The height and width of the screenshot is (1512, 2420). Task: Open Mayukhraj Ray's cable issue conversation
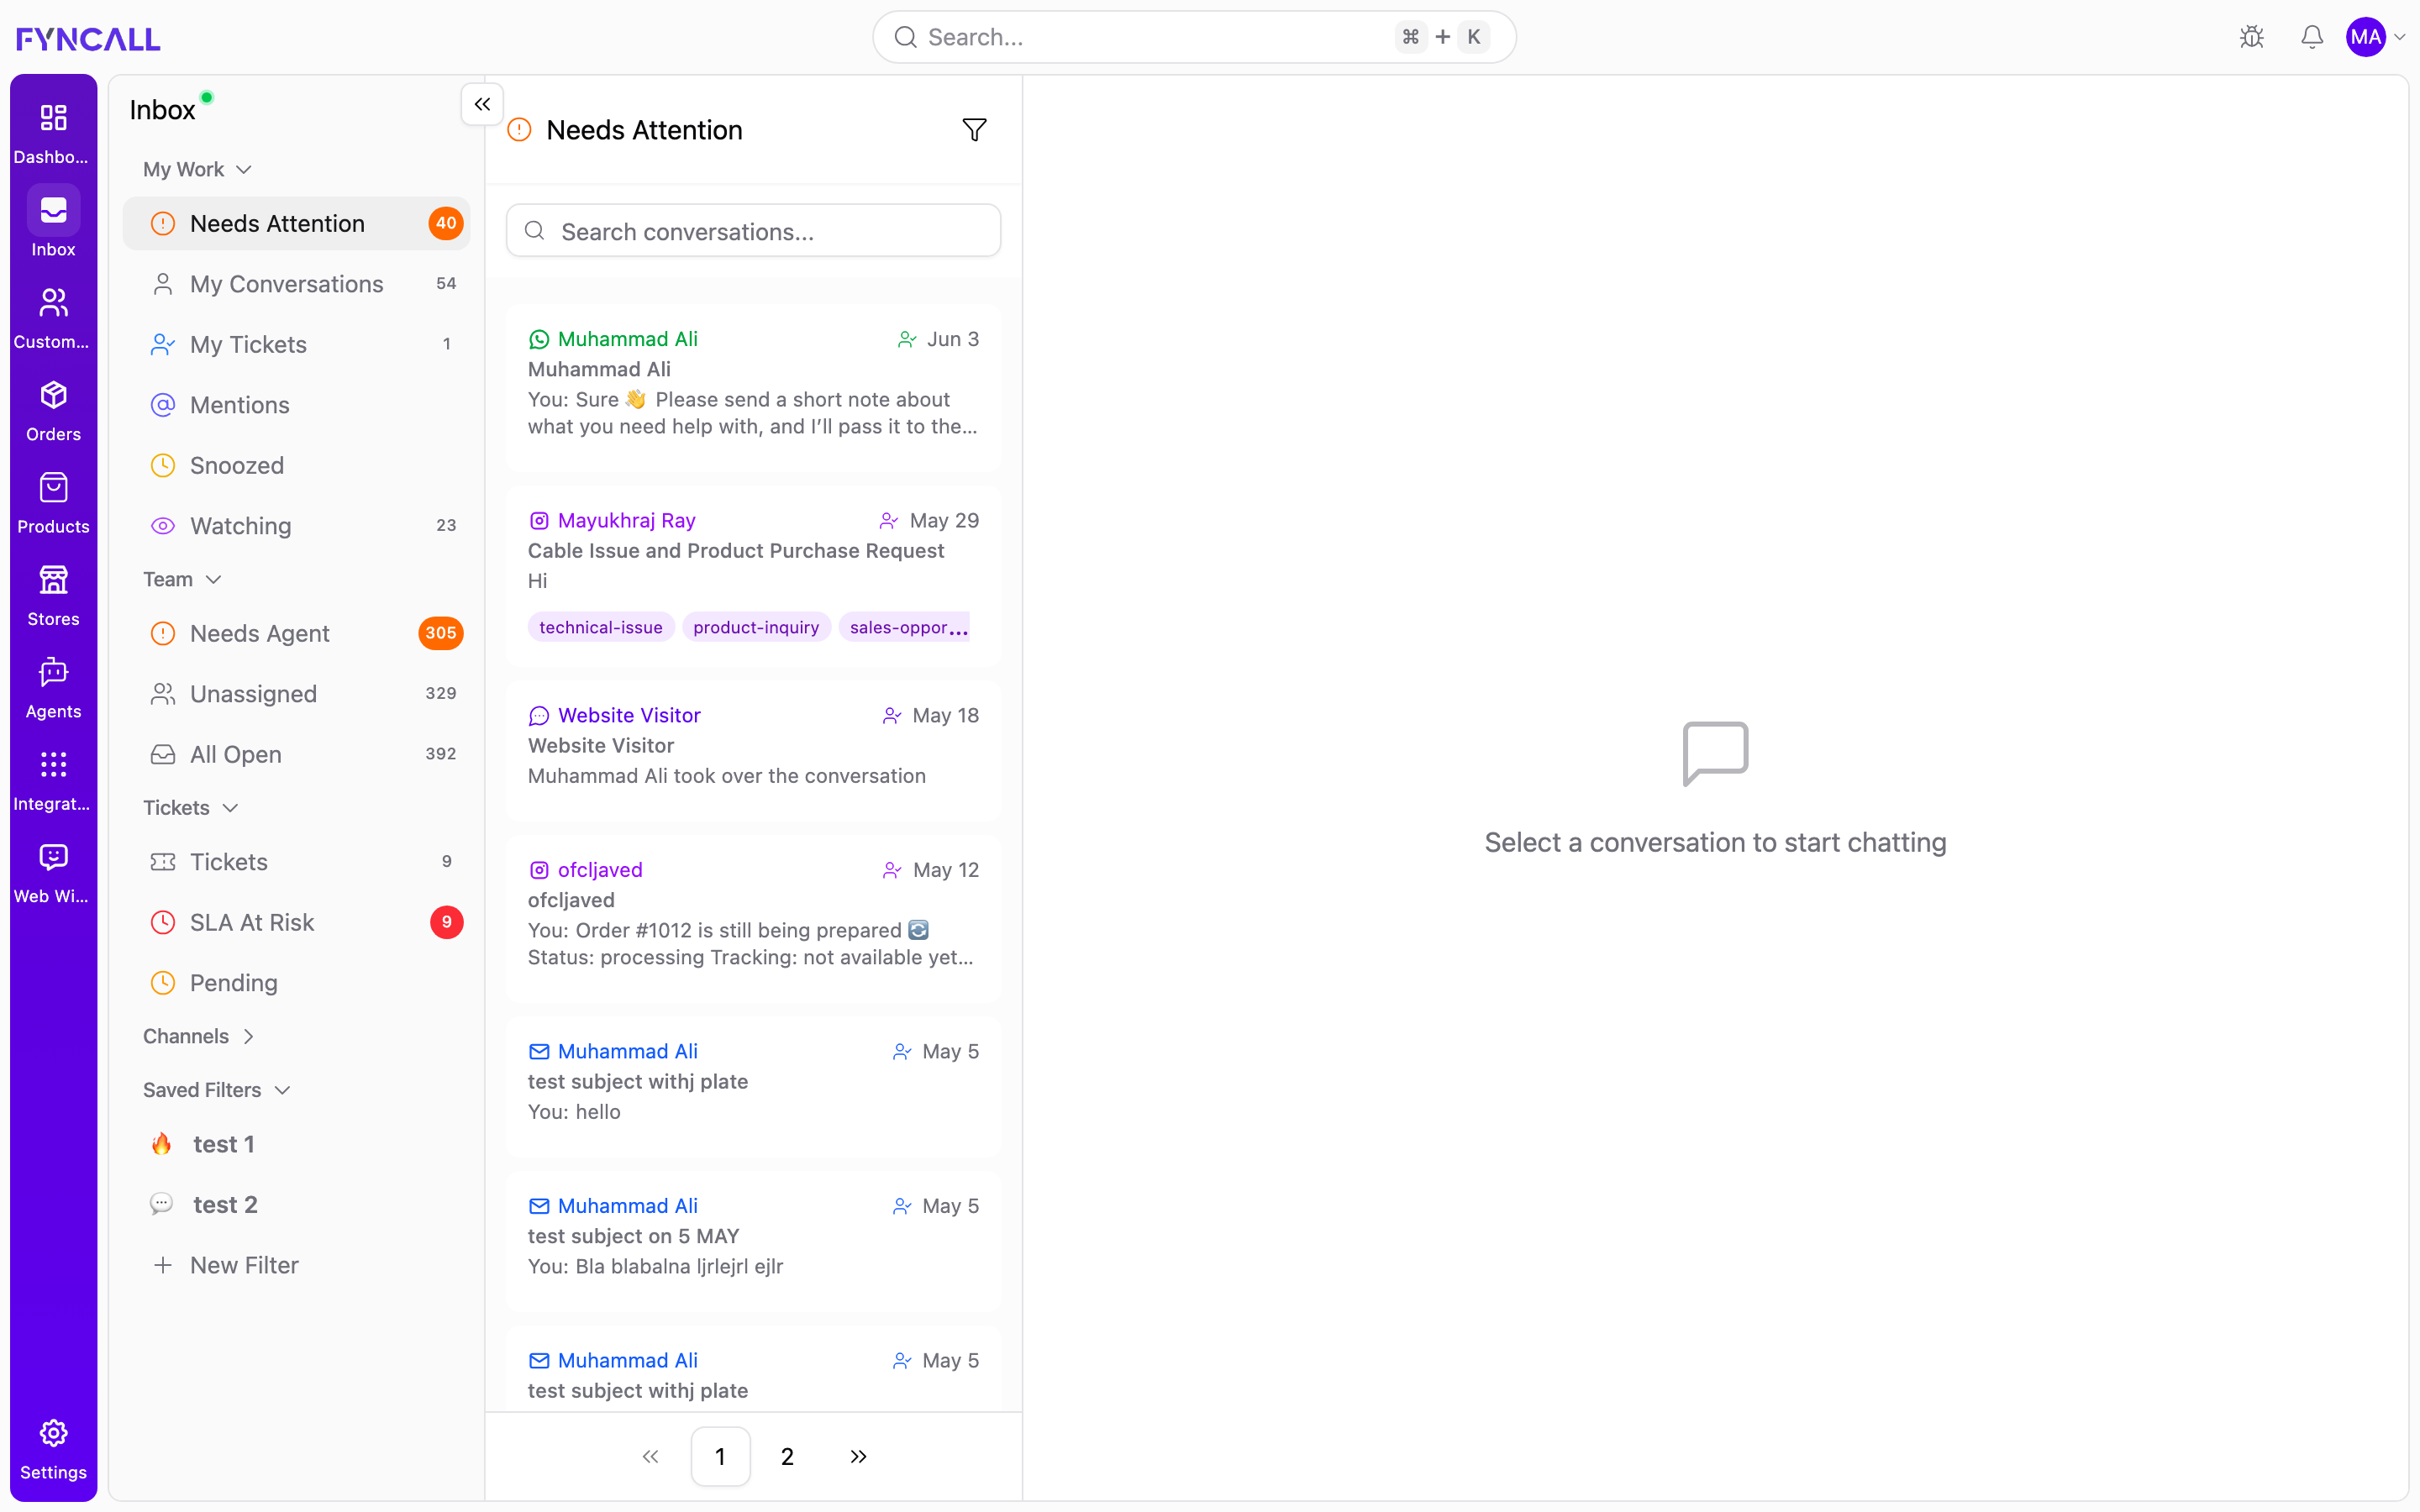(753, 577)
